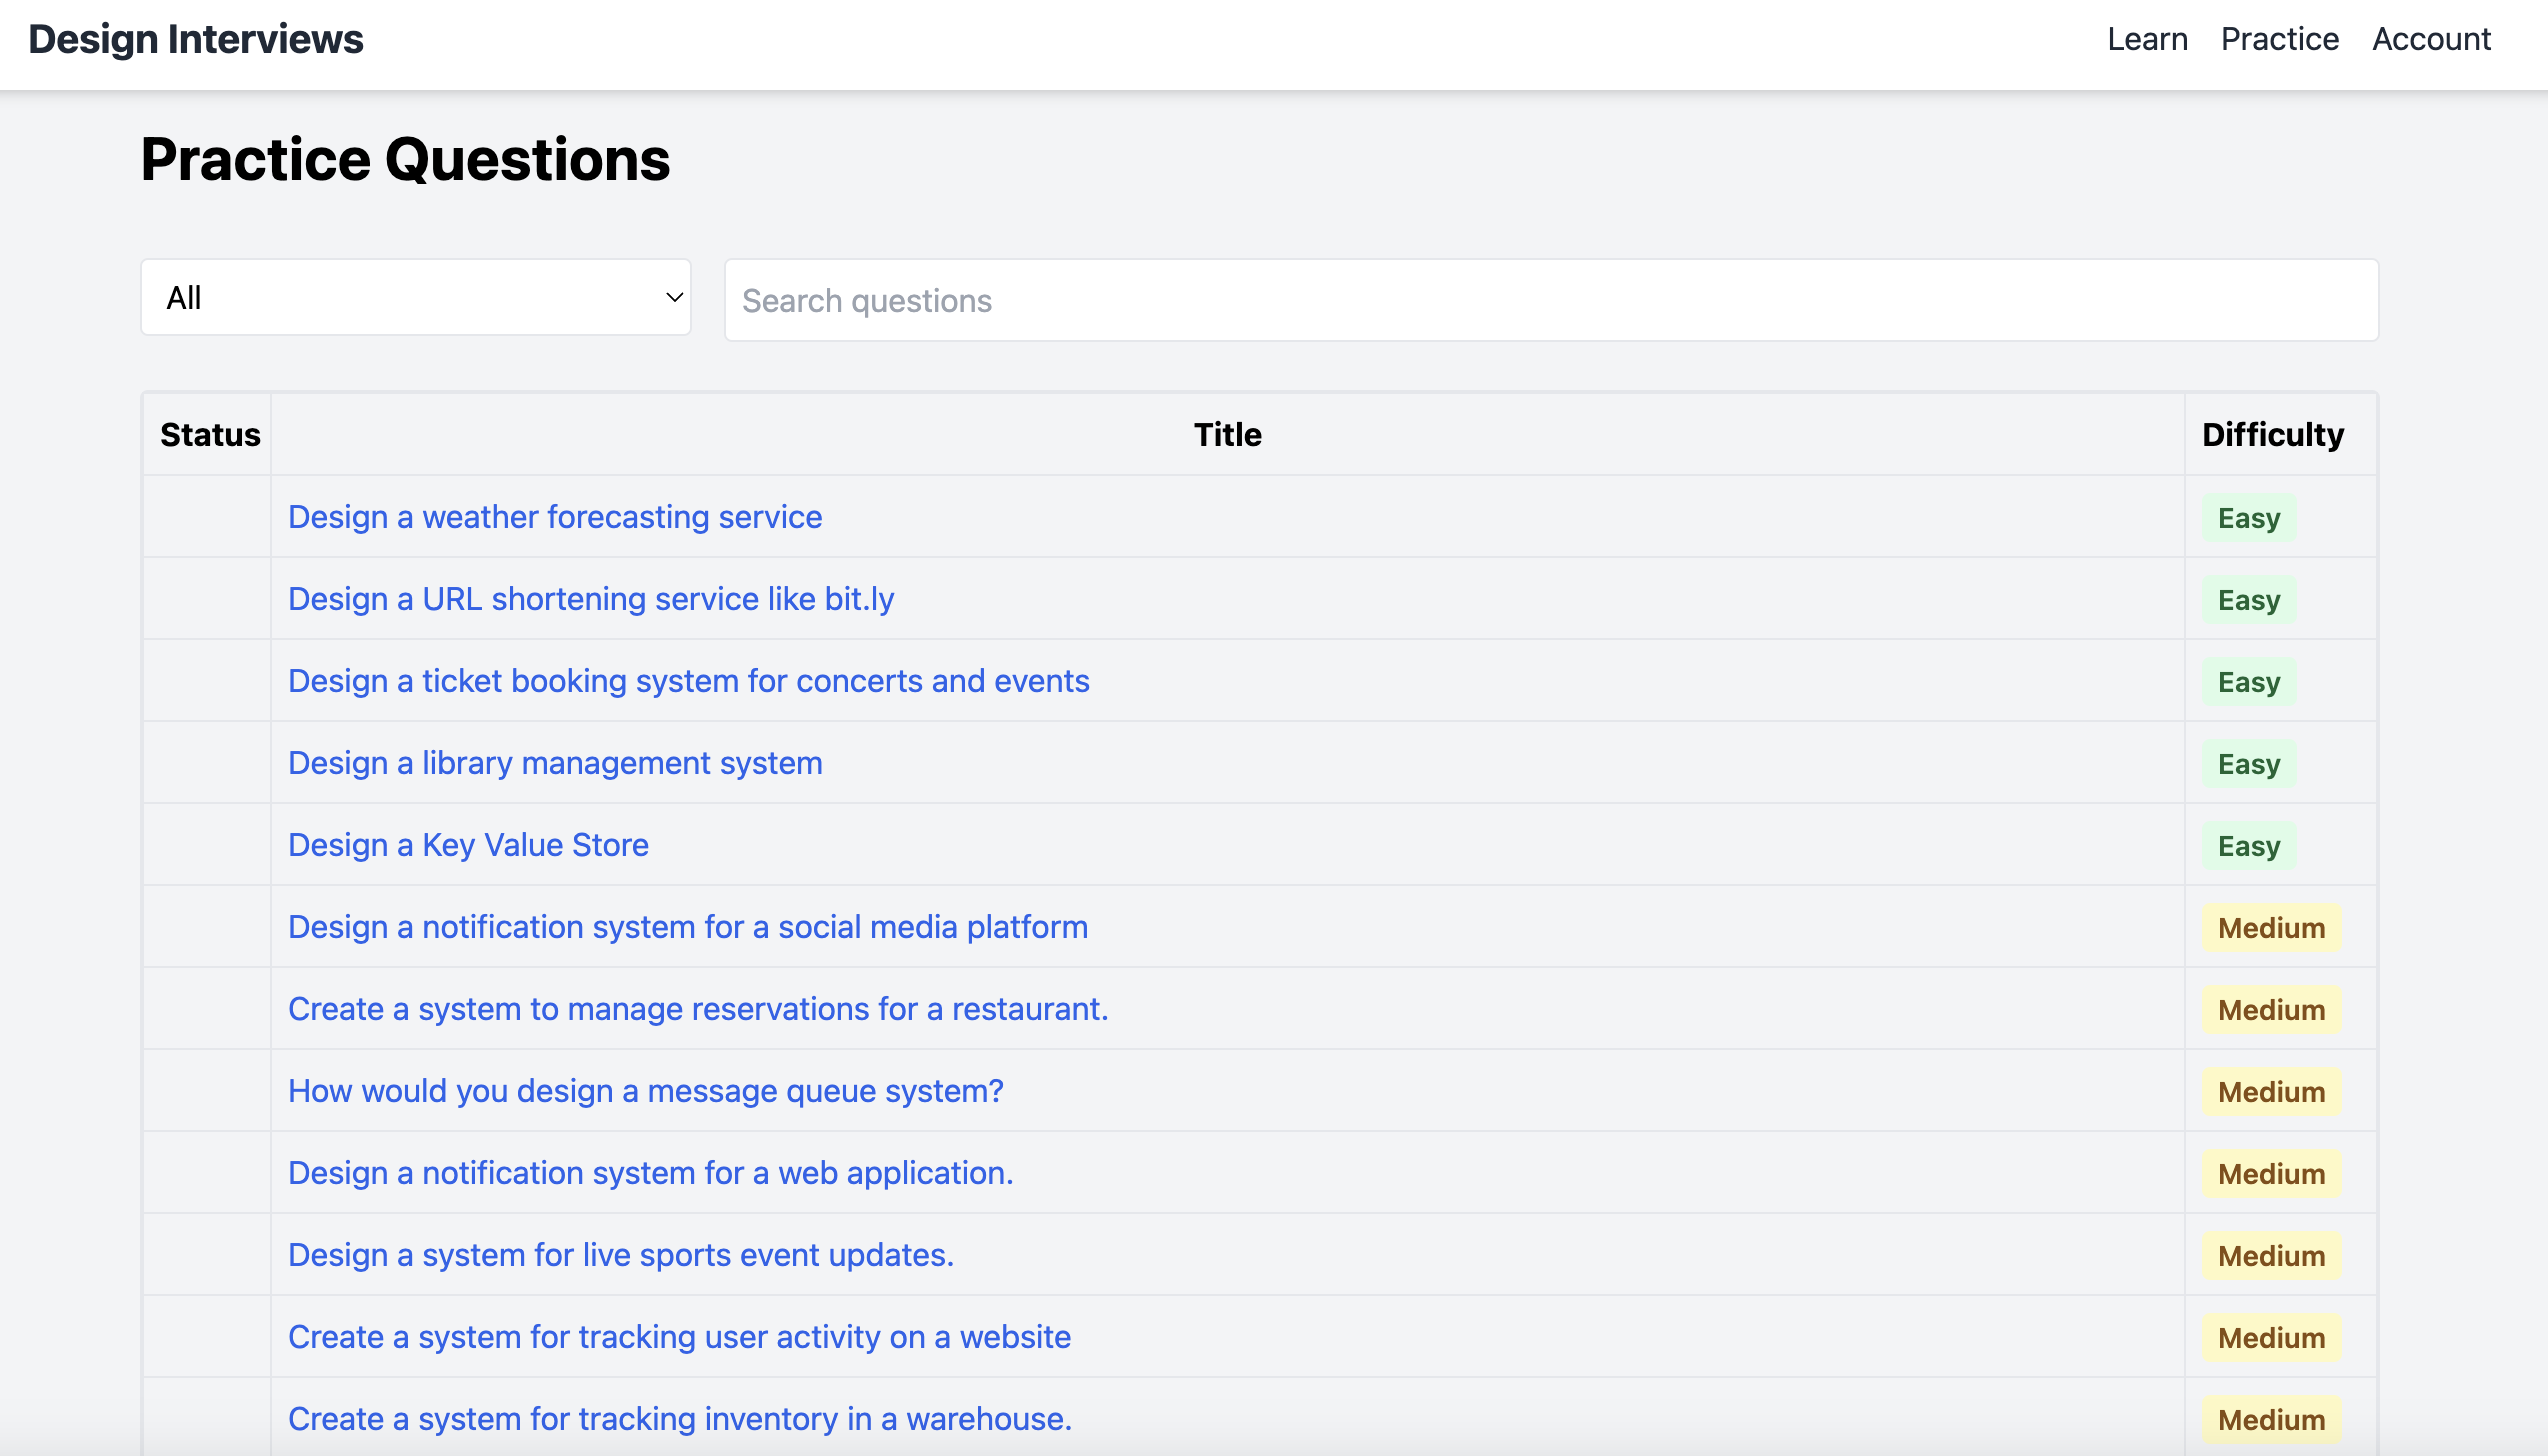Open live sports event updates question

620,1255
